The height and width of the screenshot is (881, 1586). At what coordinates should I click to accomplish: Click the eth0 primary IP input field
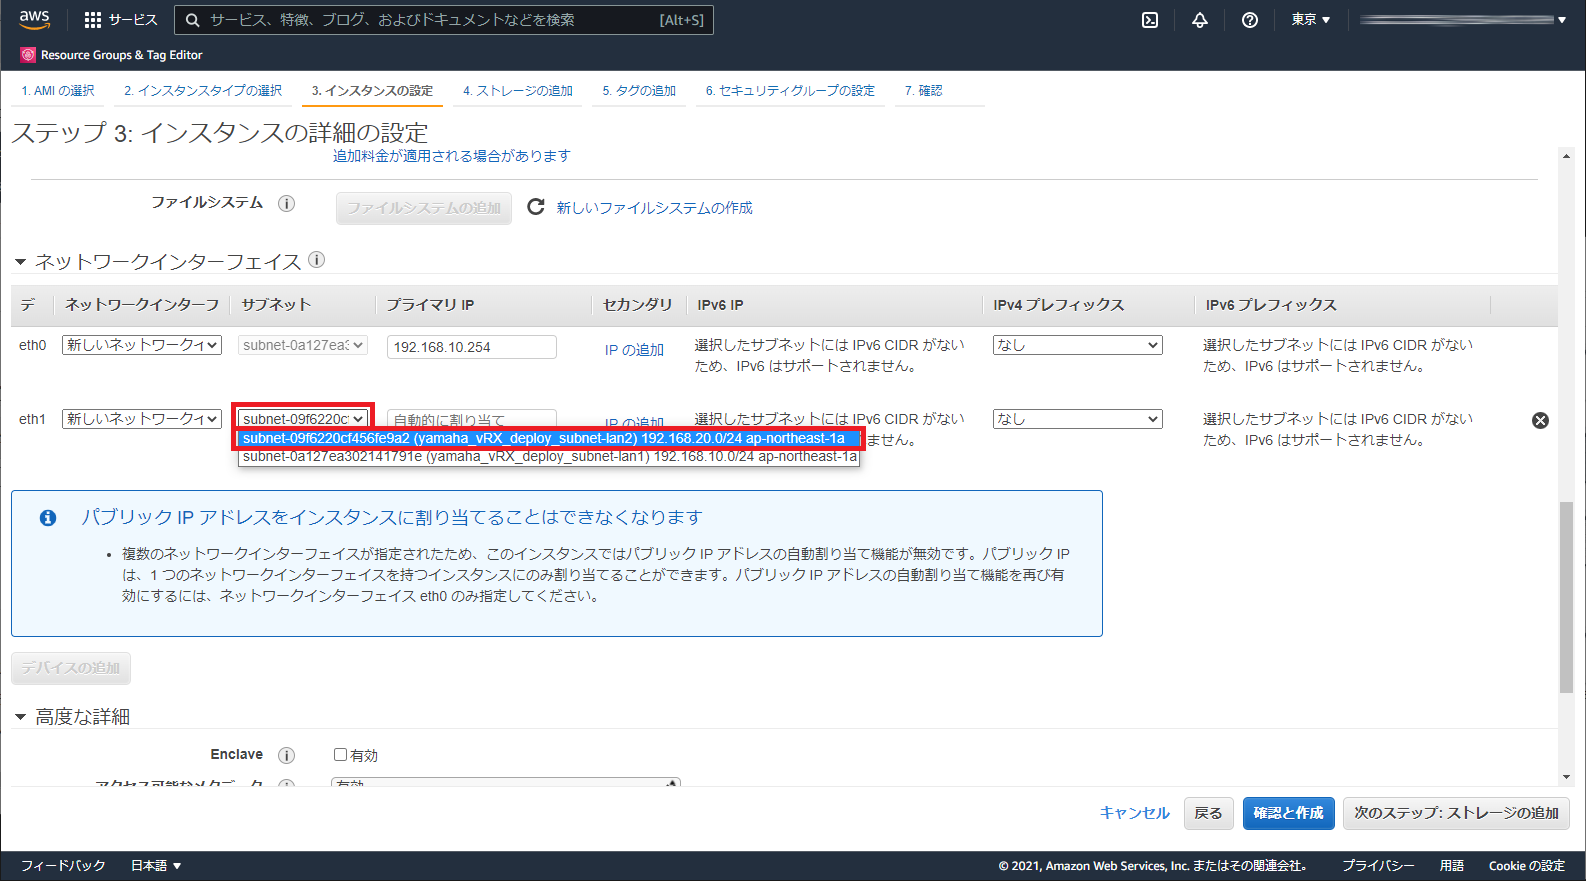coord(471,347)
